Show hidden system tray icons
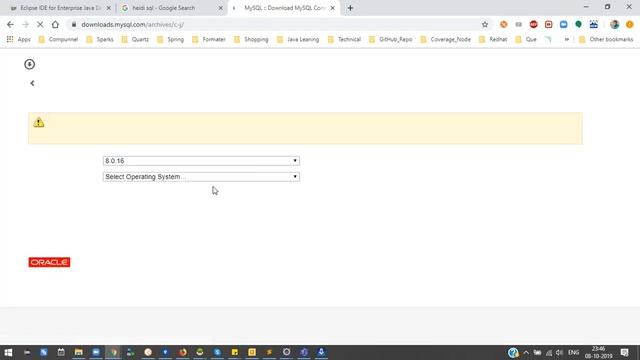The width and height of the screenshot is (640, 360). [x=526, y=352]
